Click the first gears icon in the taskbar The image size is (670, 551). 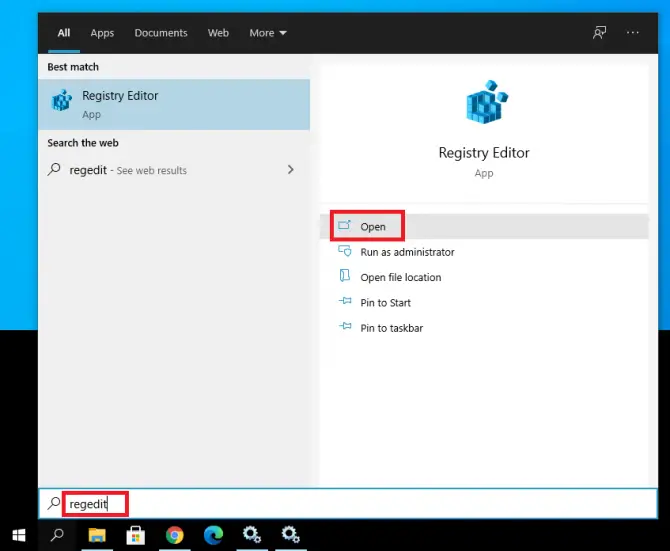pyautogui.click(x=252, y=535)
